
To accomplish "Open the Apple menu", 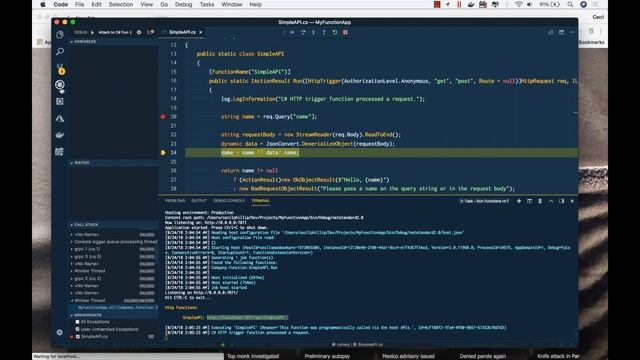I will point(43,4).
